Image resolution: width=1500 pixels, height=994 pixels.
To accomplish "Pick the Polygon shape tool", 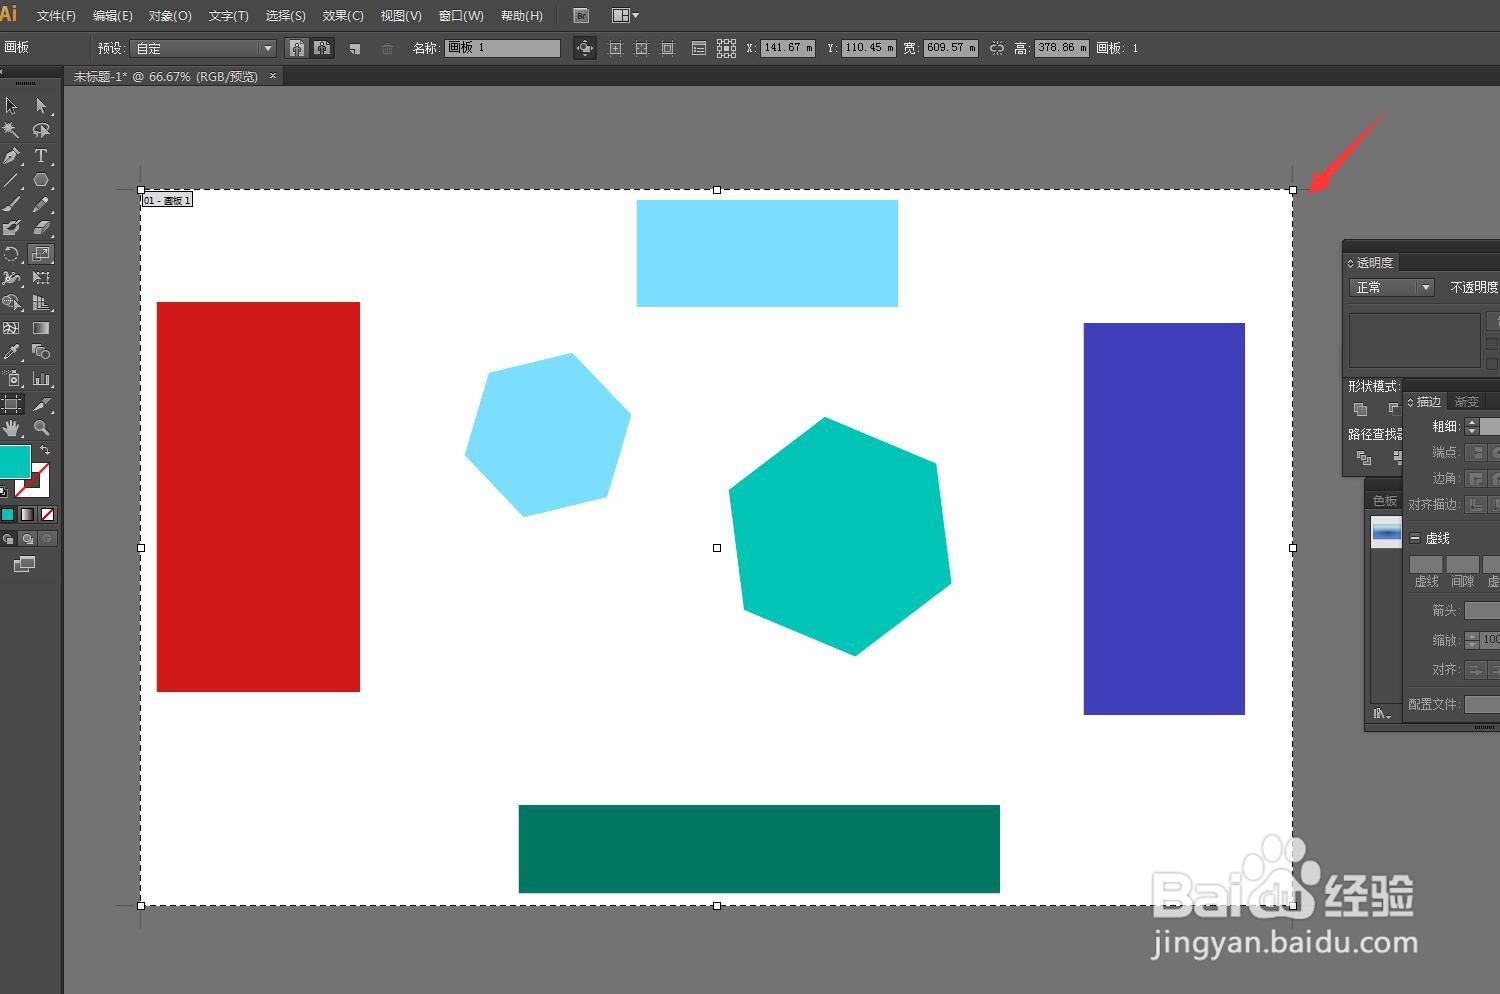I will (41, 181).
